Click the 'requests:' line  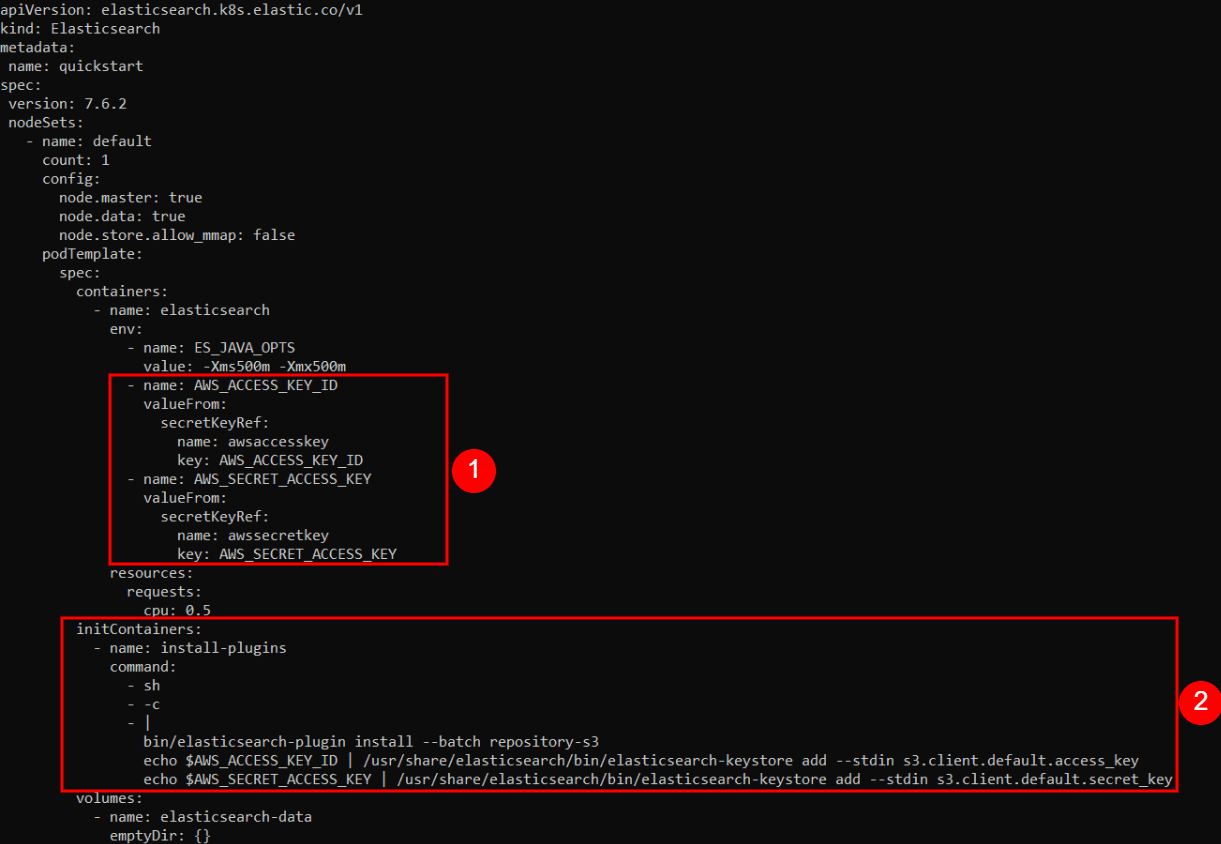coord(165,592)
